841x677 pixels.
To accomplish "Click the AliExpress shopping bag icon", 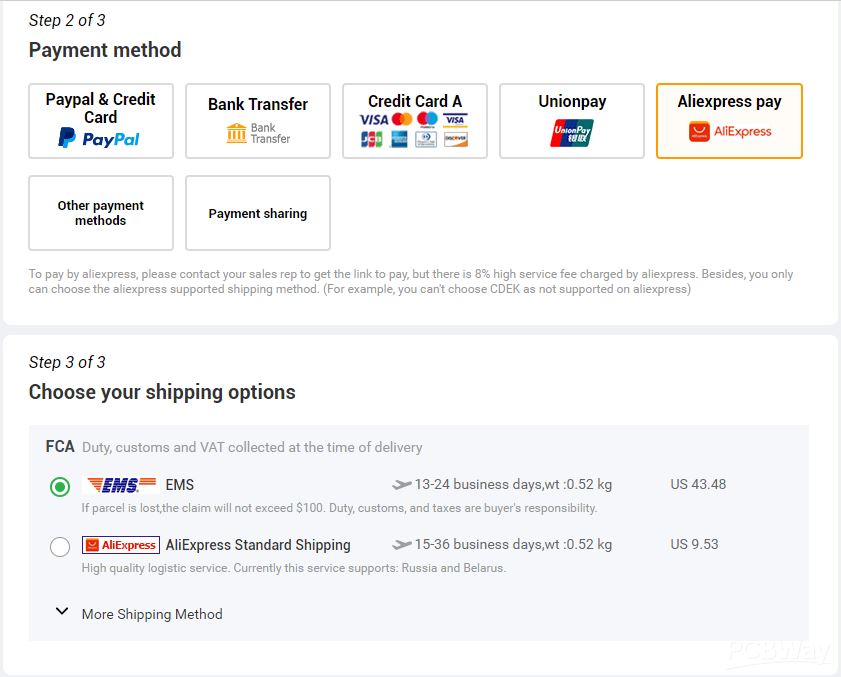I will [699, 131].
